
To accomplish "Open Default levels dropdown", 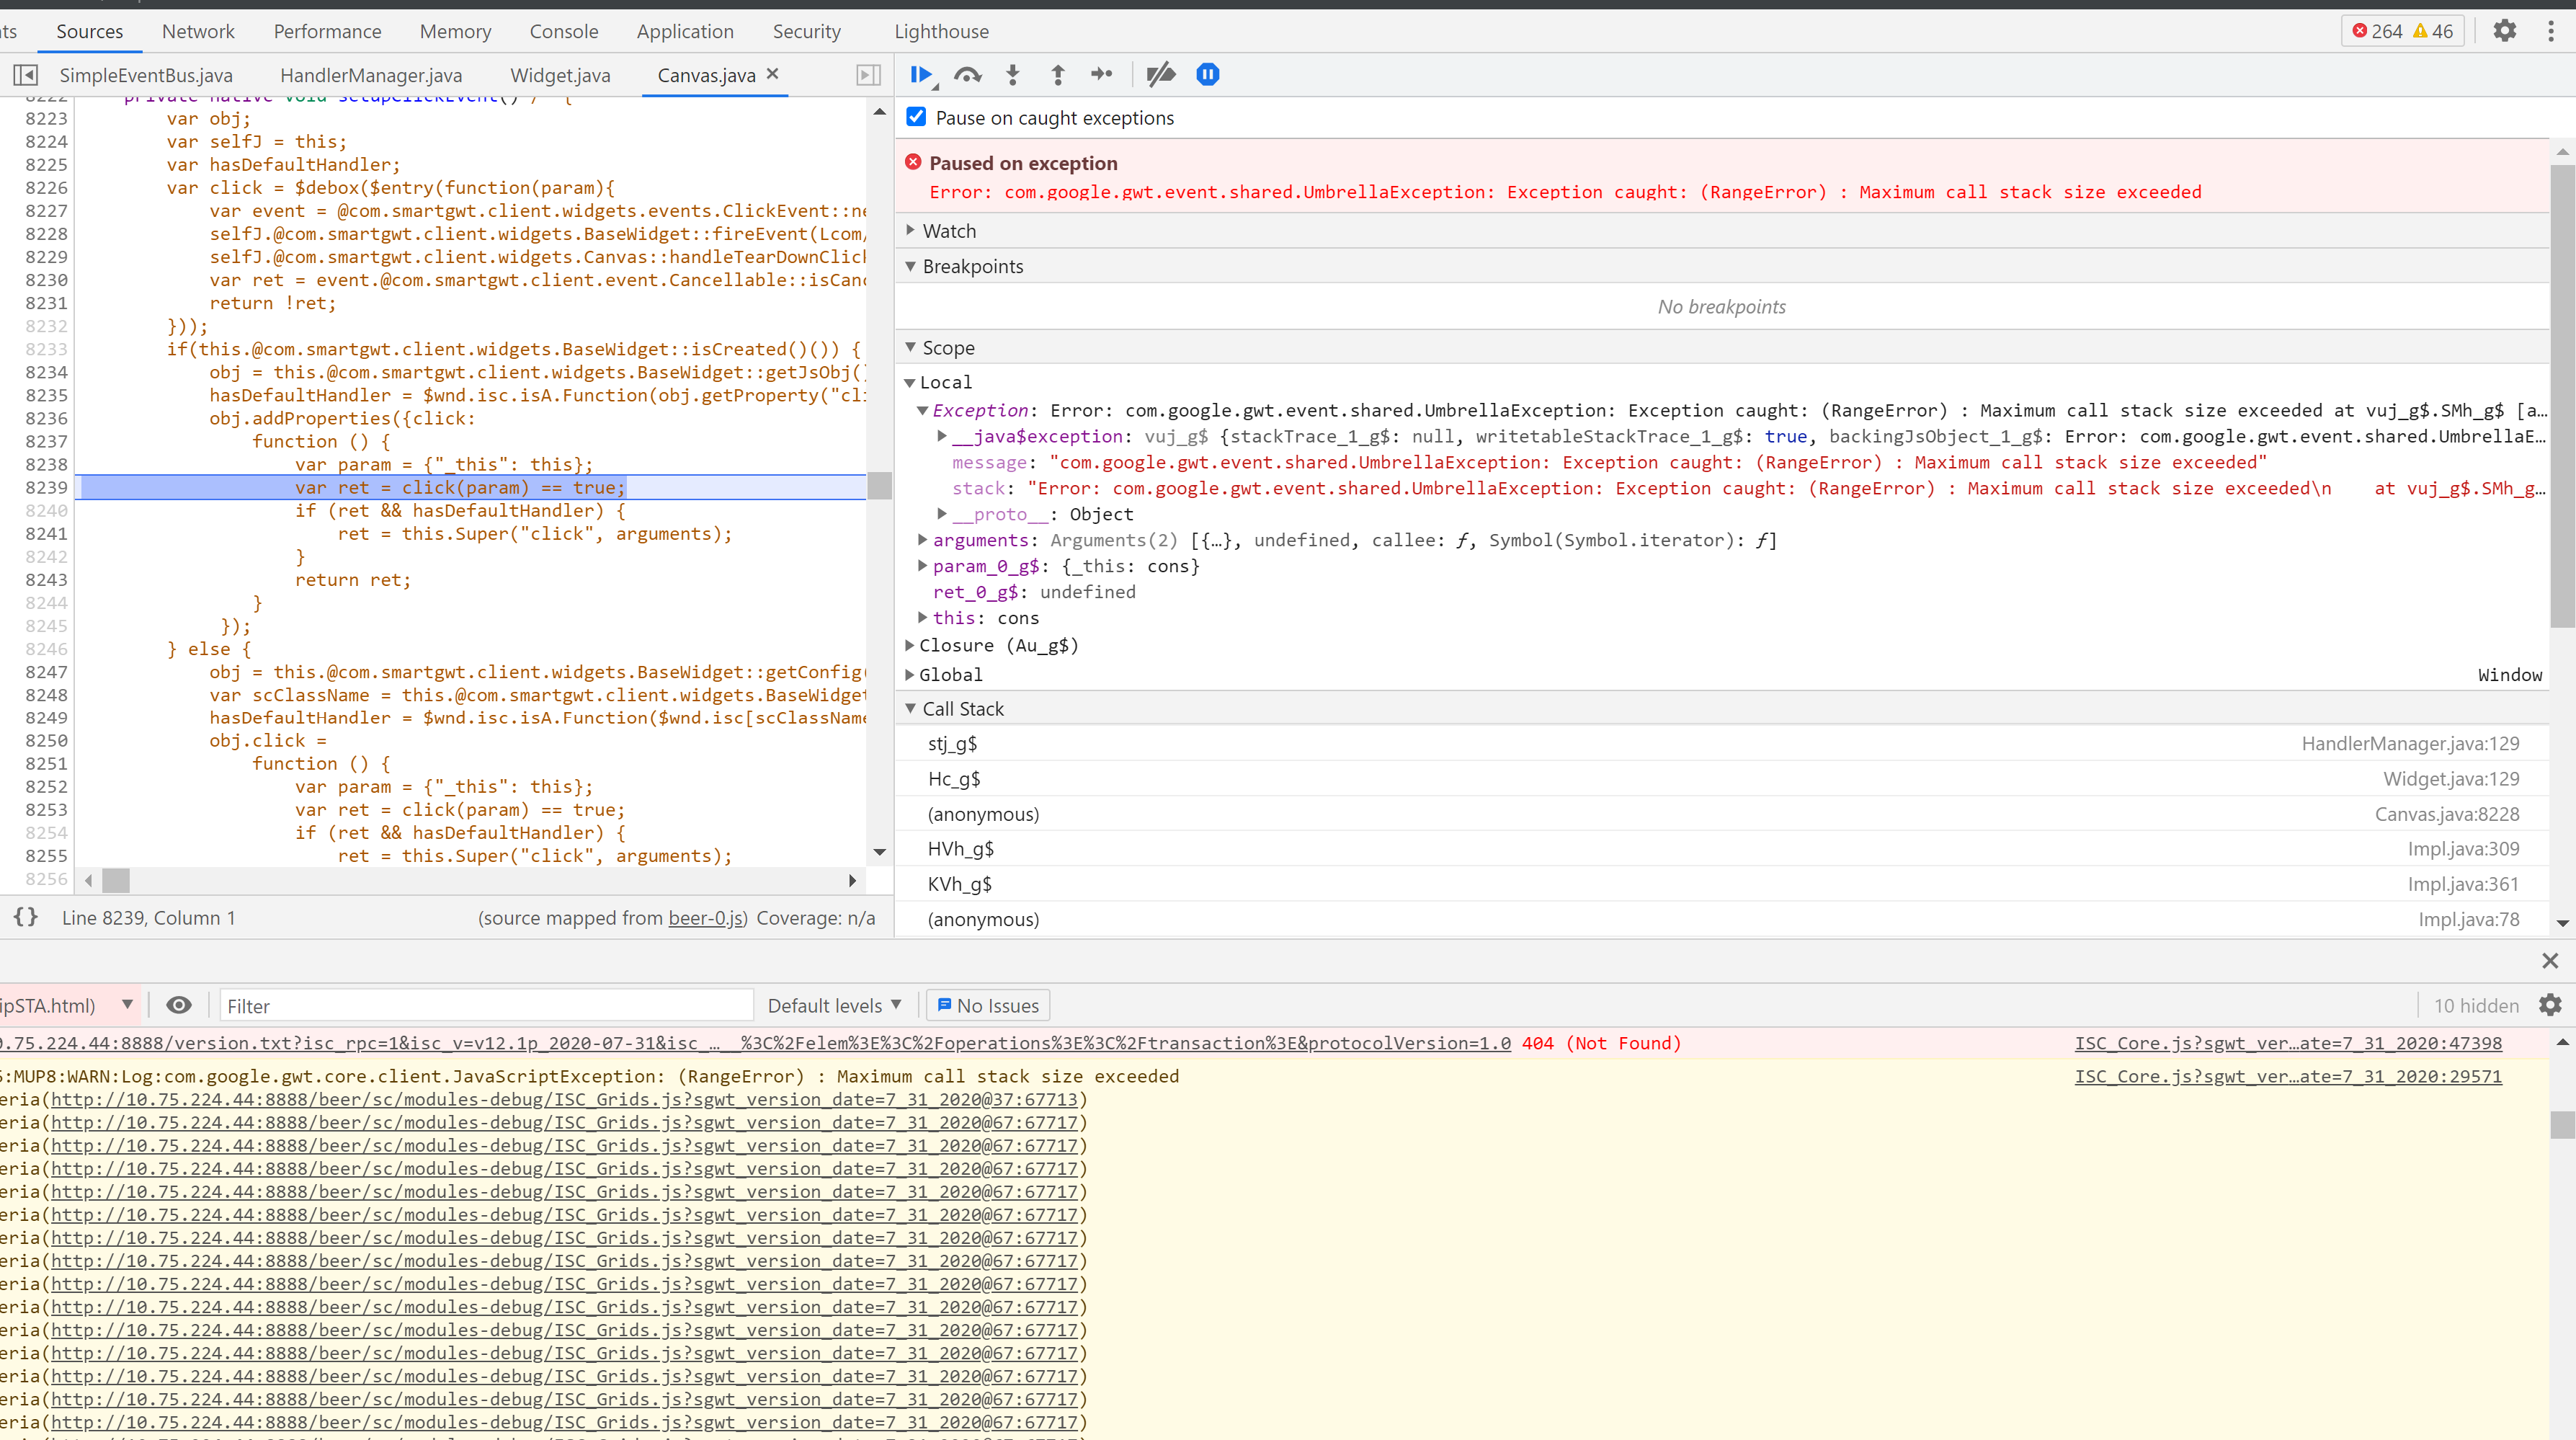I will click(x=834, y=1005).
